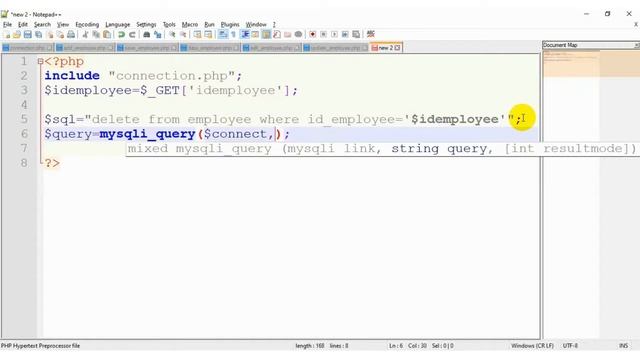Viewport: 640px width, 360px height.
Task: Open the Search menu
Action: point(42,24)
